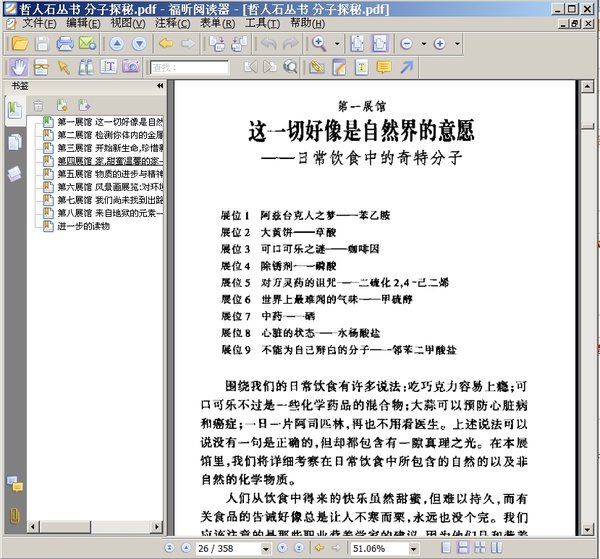This screenshot has height=559, width=600.
Task: Go to previous page using up arrow toolbar icon
Action: point(117,44)
